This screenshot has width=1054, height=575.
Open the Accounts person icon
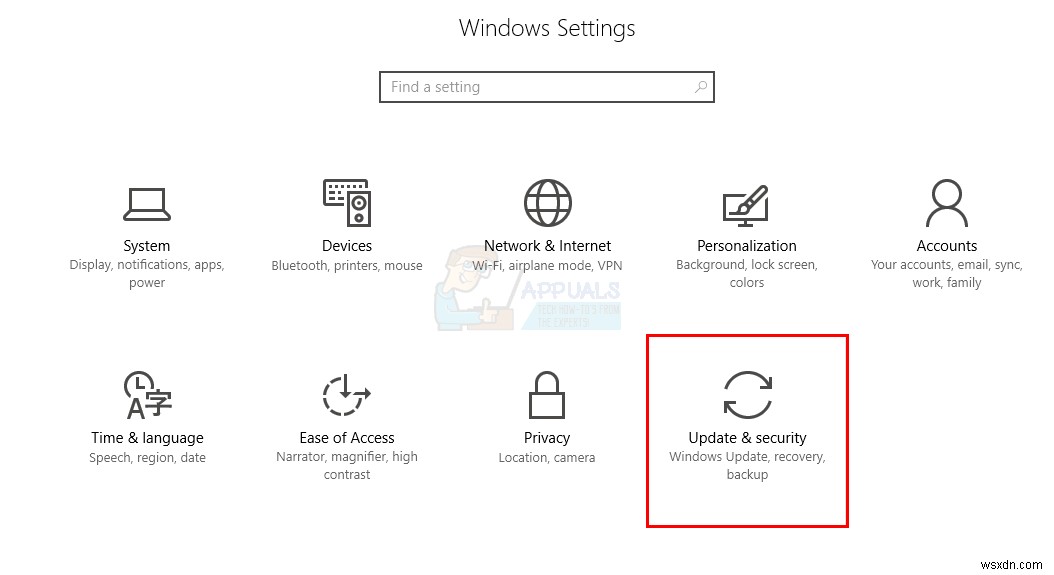tap(946, 202)
